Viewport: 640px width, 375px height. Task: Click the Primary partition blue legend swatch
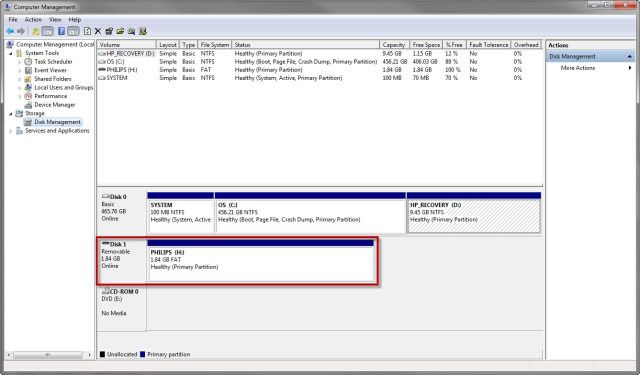coord(142,354)
